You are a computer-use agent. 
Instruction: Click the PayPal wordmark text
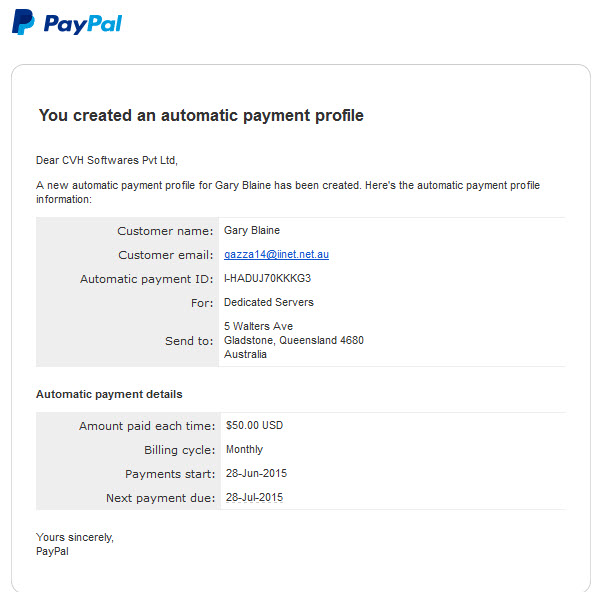83,24
